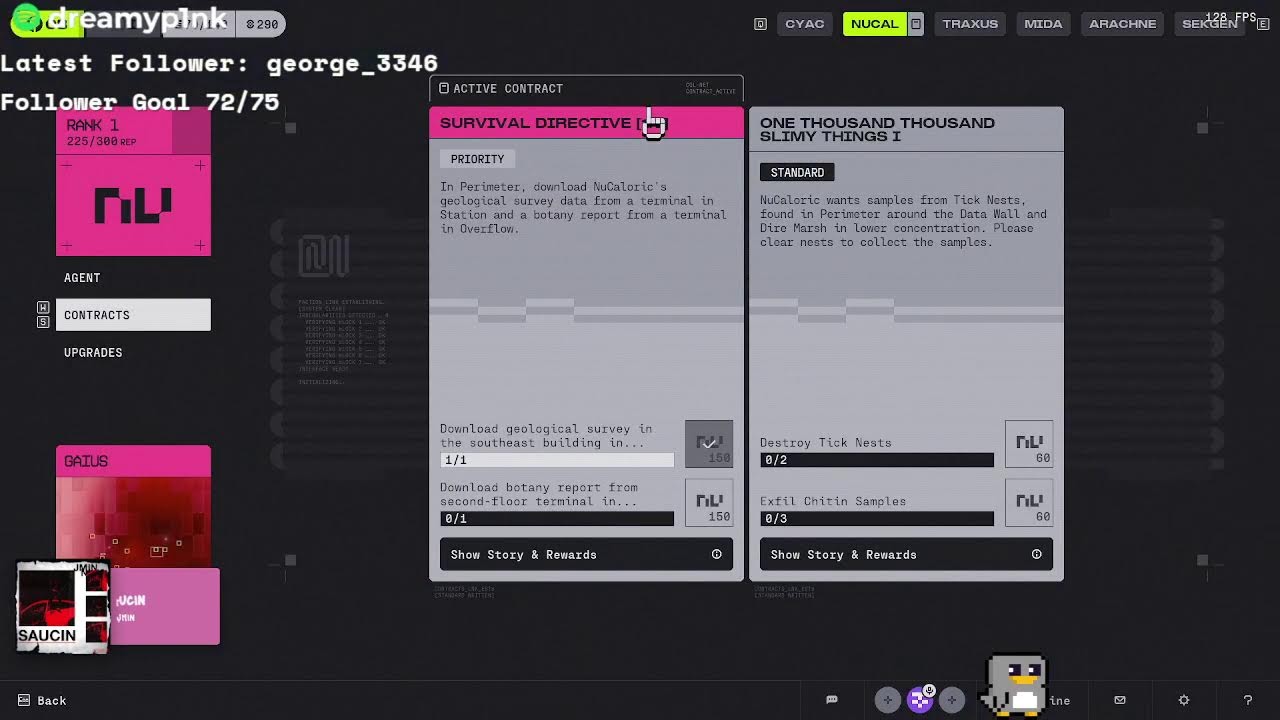Select the NUCAL faction tab
The width and height of the screenshot is (1280, 720).
(874, 24)
